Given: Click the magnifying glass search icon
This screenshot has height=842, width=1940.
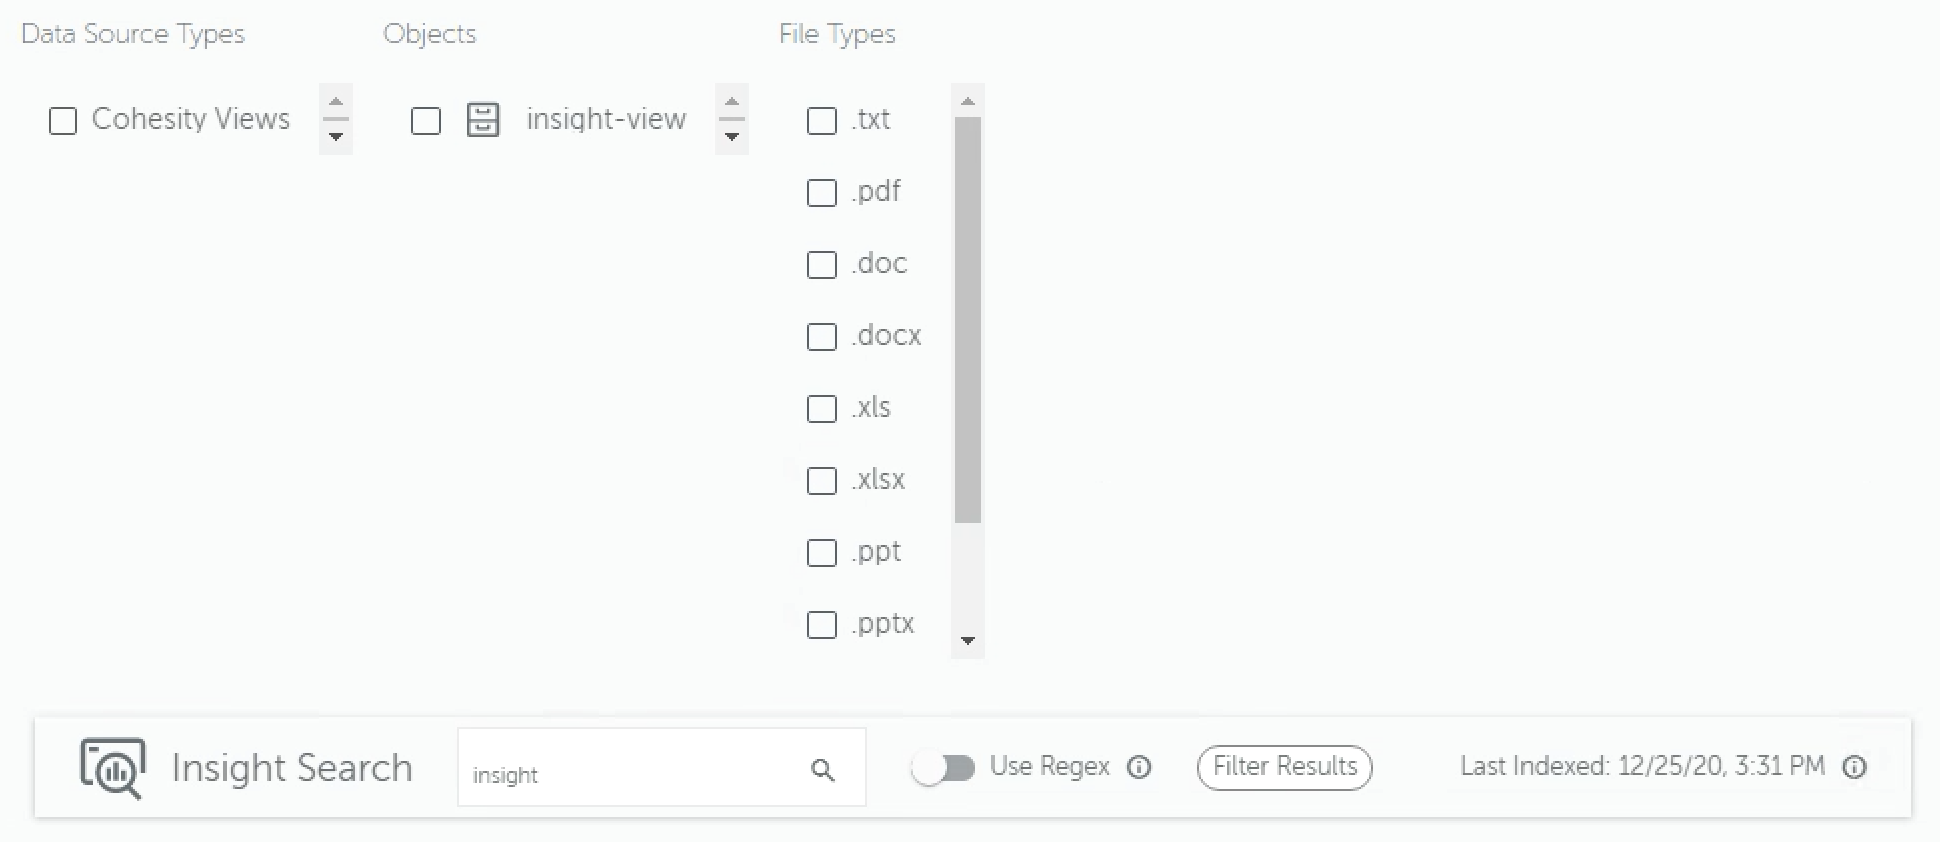Looking at the screenshot, I should pyautogui.click(x=822, y=769).
